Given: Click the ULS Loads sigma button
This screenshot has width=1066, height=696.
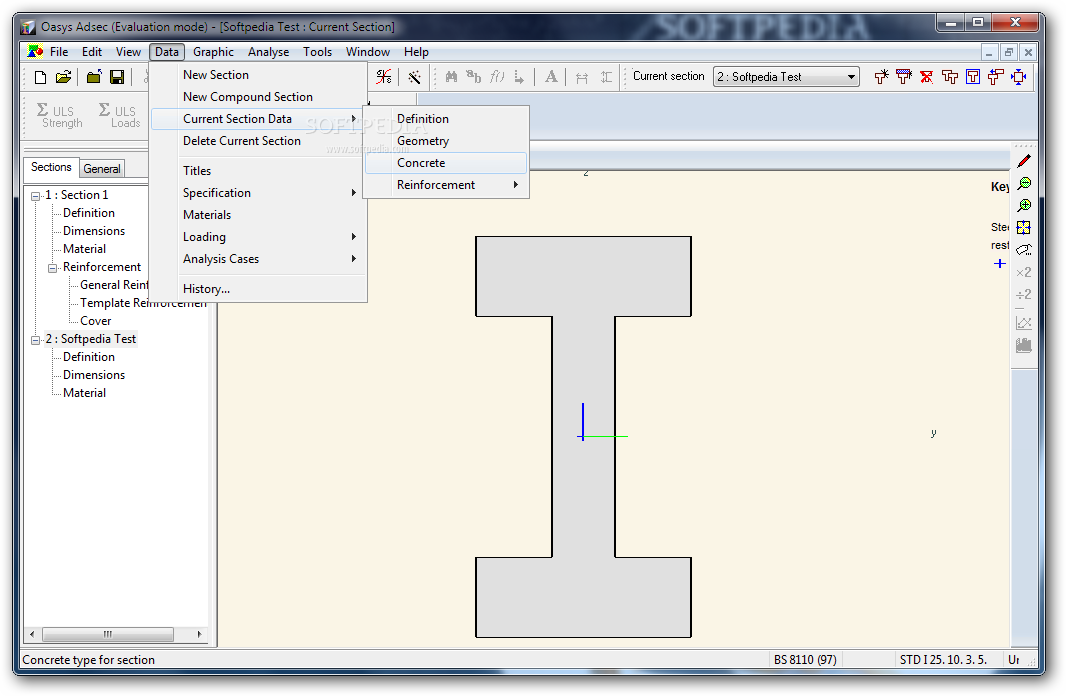Looking at the screenshot, I should pos(120,115).
